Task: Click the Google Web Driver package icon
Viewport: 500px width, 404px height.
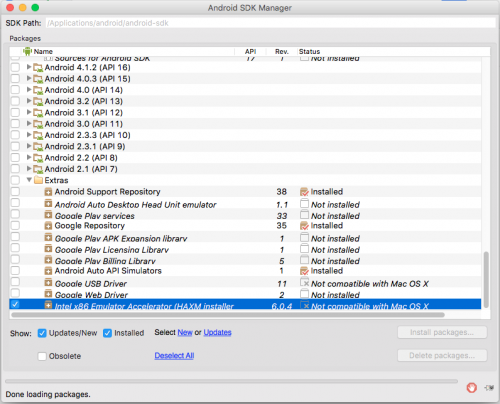Action: (x=48, y=294)
